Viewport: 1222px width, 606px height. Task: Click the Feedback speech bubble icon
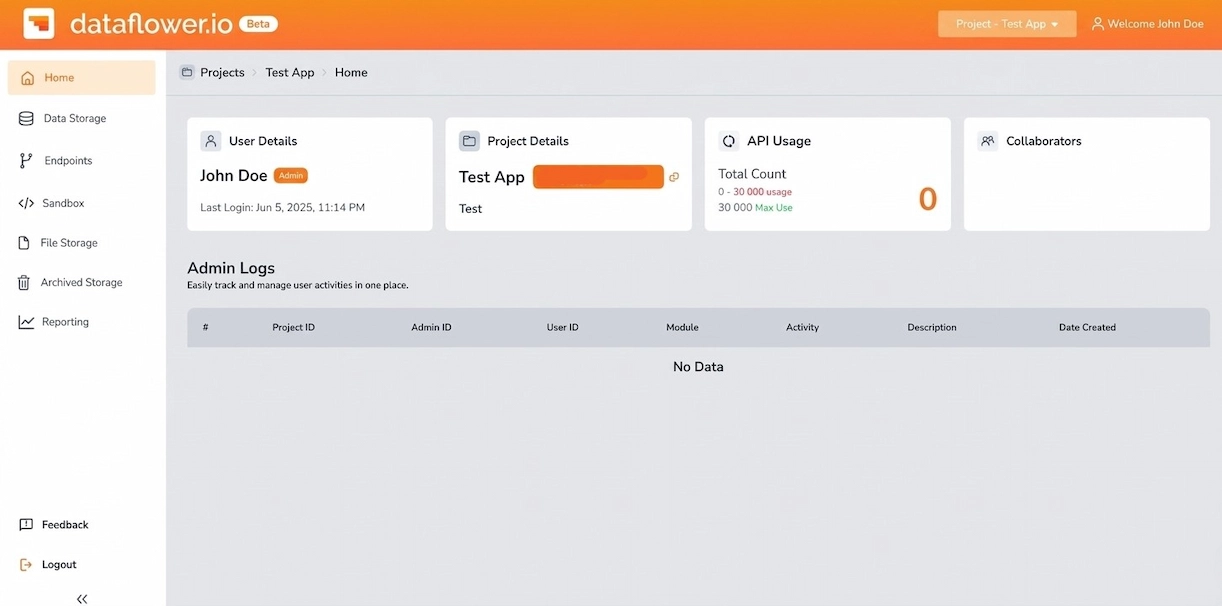pyautogui.click(x=26, y=525)
